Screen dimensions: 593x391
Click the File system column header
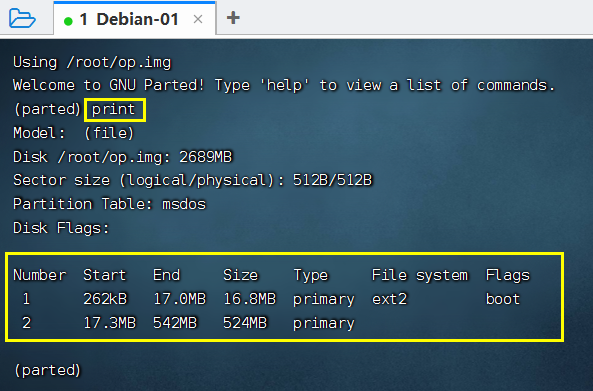420,276
